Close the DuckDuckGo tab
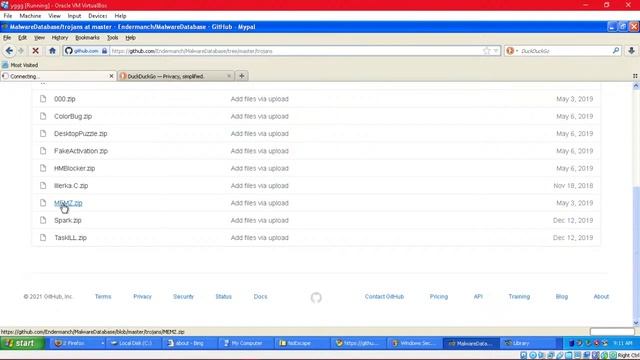The height and width of the screenshot is (360, 640). click(x=229, y=76)
